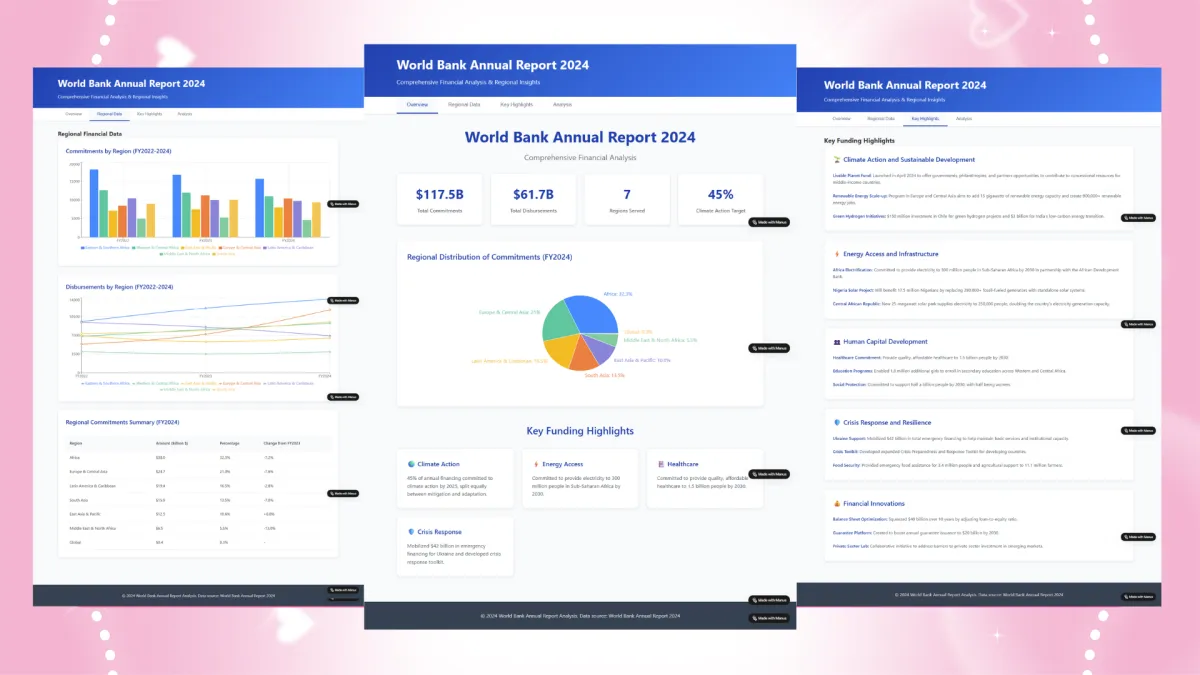This screenshot has width=1200, height=675.
Task: Go to Overview tab in the right page
Action: pos(842,118)
